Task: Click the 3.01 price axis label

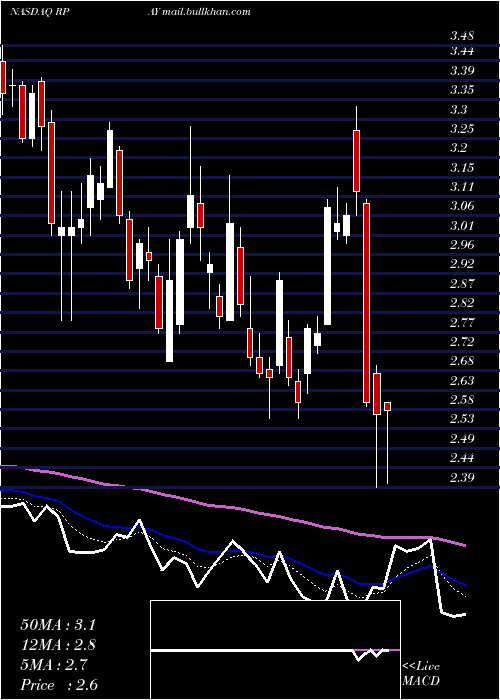Action: 462,226
